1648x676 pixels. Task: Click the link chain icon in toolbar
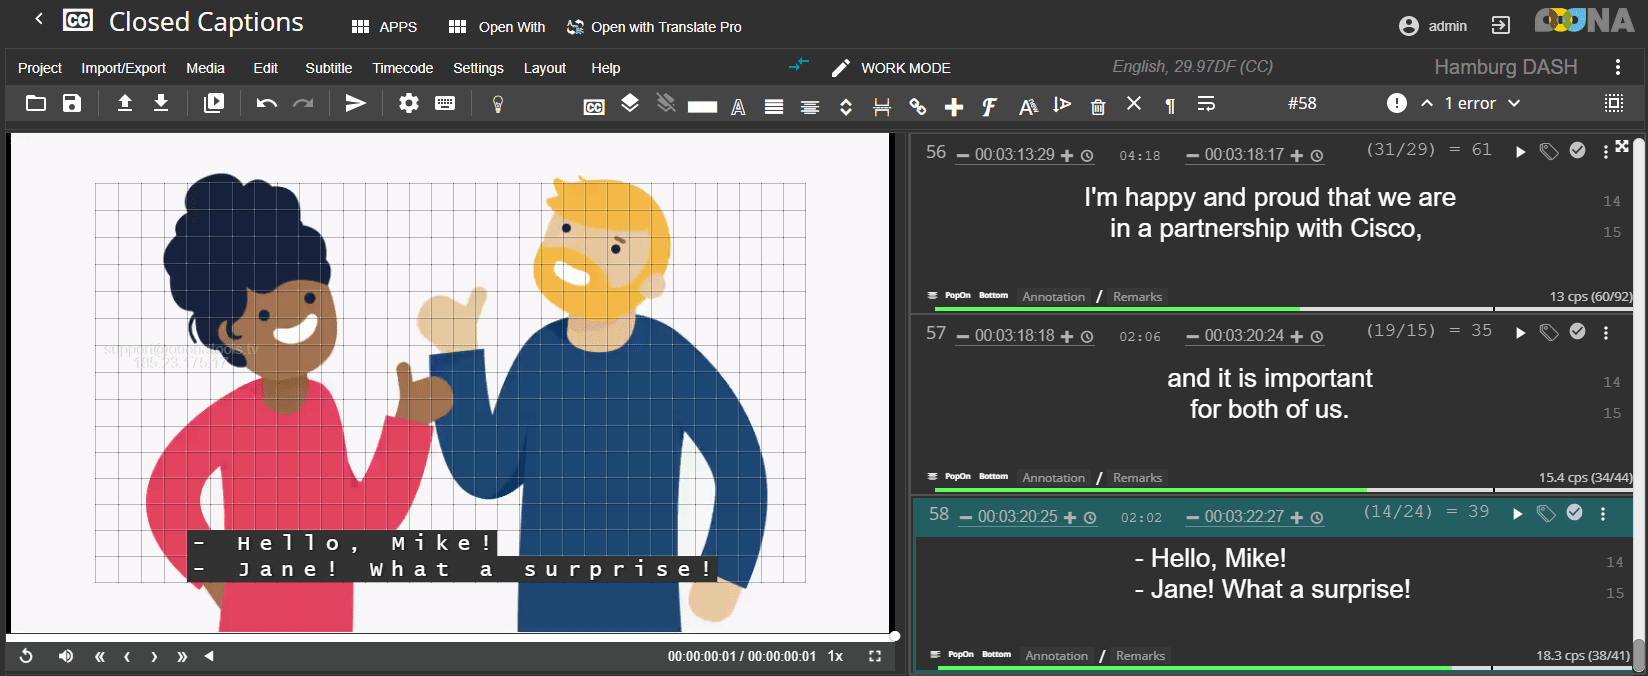tap(917, 106)
